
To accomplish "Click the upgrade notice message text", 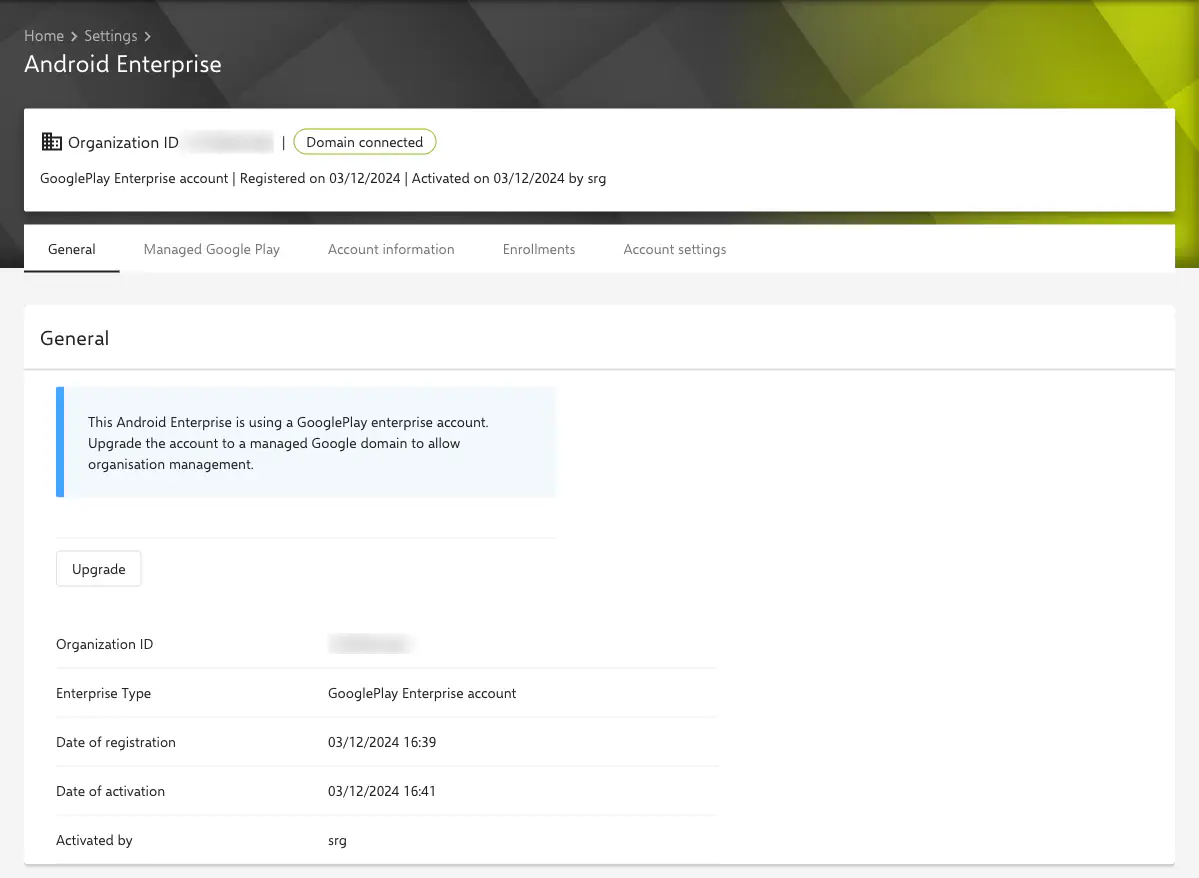I will click(288, 444).
